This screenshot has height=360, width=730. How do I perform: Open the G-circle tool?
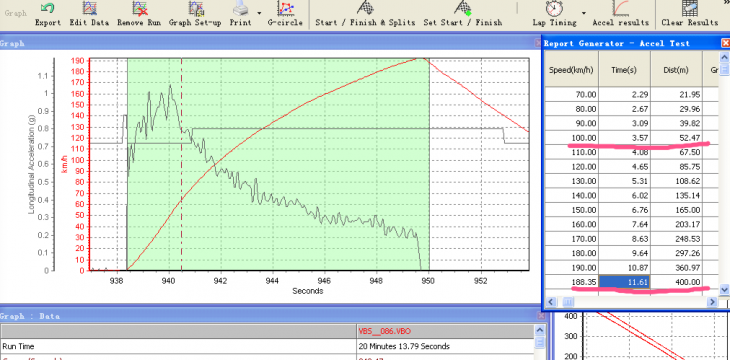coord(285,8)
